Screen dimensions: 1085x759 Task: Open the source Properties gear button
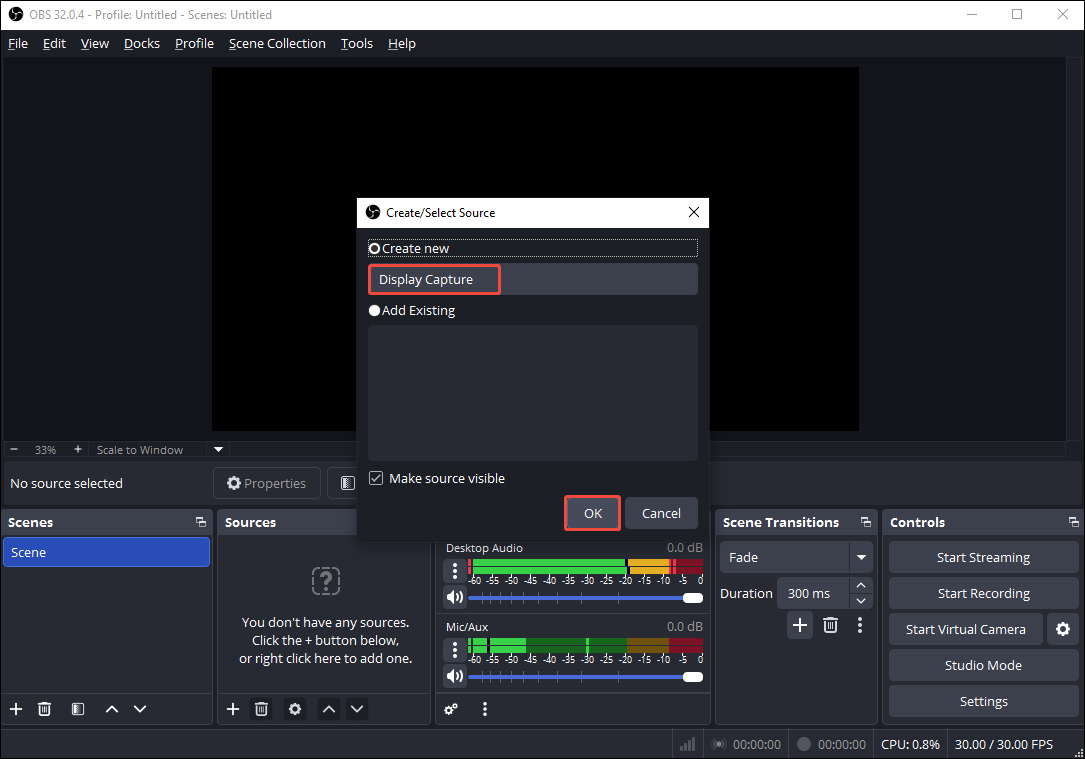click(266, 483)
